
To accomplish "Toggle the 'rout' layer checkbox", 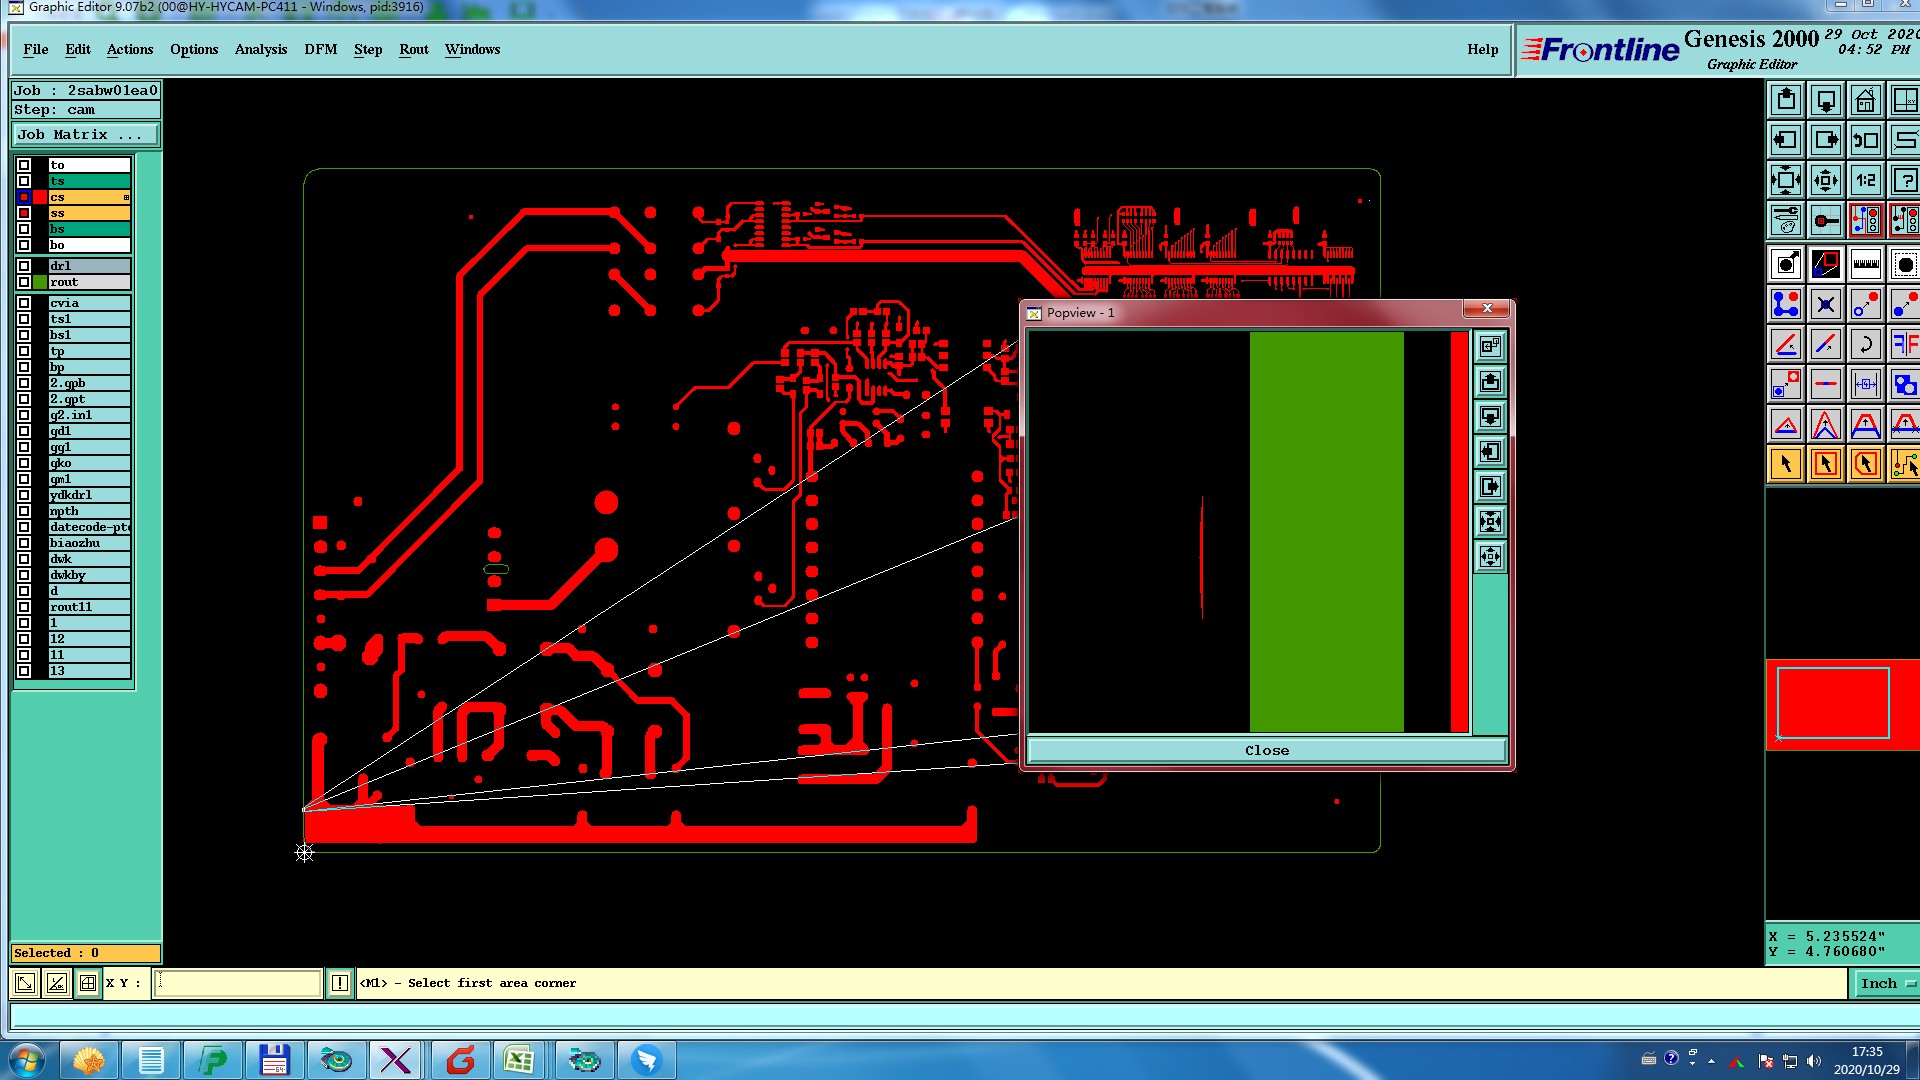I will [24, 282].
